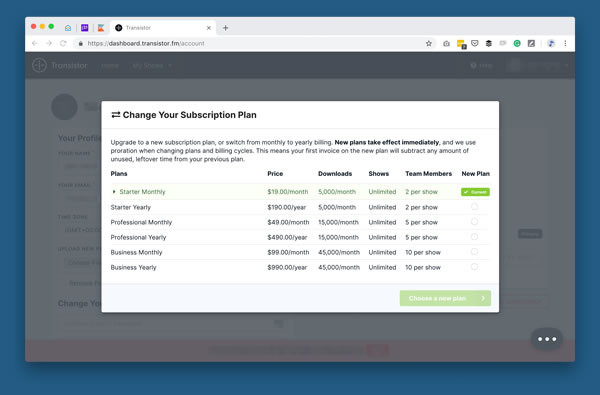Click the Choose a new plan button
The width and height of the screenshot is (600, 395).
click(445, 298)
